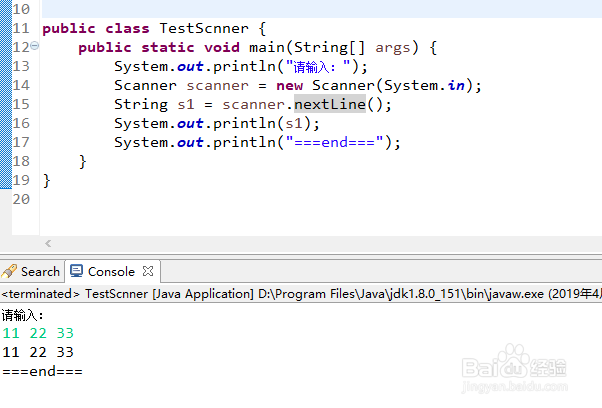Image resolution: width=602 pixels, height=408 pixels.
Task: Click the line number 20 in the gutter
Action: 21,199
